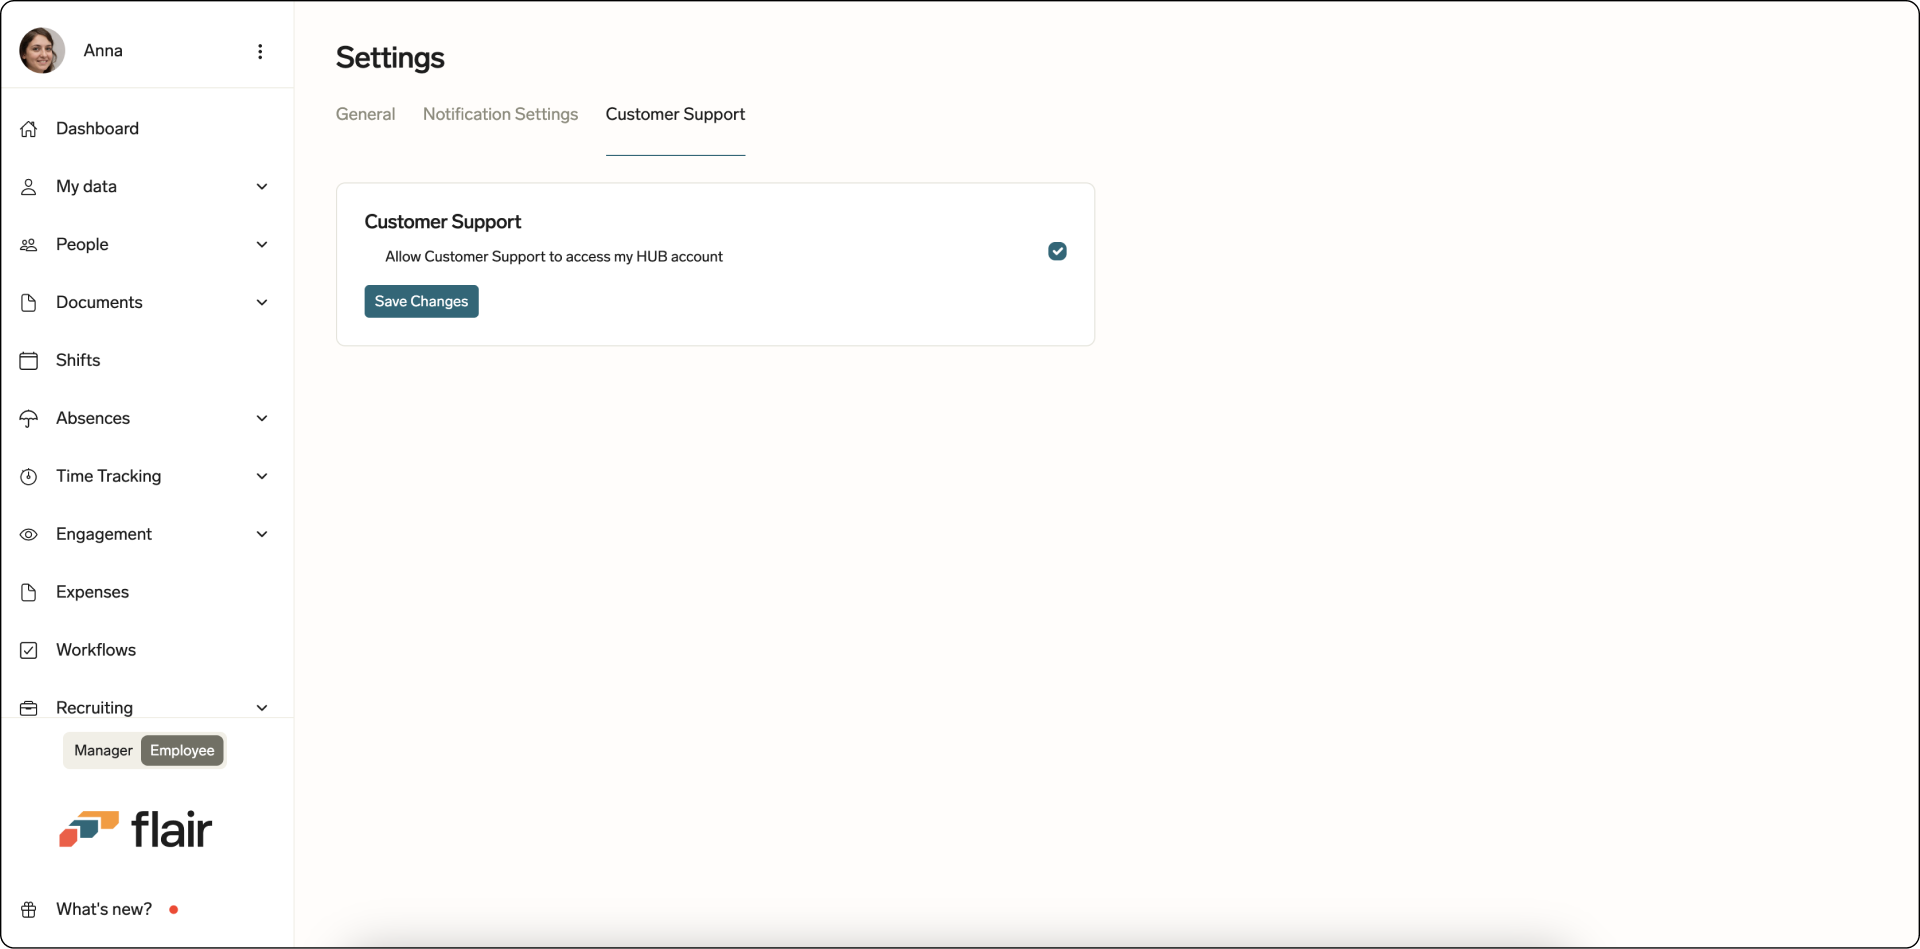Select the Expenses document icon
The width and height of the screenshot is (1920, 949).
29,592
